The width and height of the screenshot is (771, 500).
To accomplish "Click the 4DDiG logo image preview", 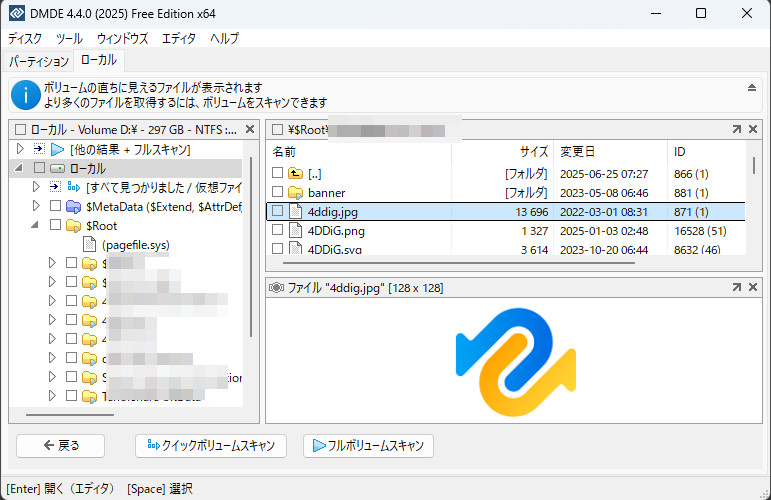I will point(515,361).
